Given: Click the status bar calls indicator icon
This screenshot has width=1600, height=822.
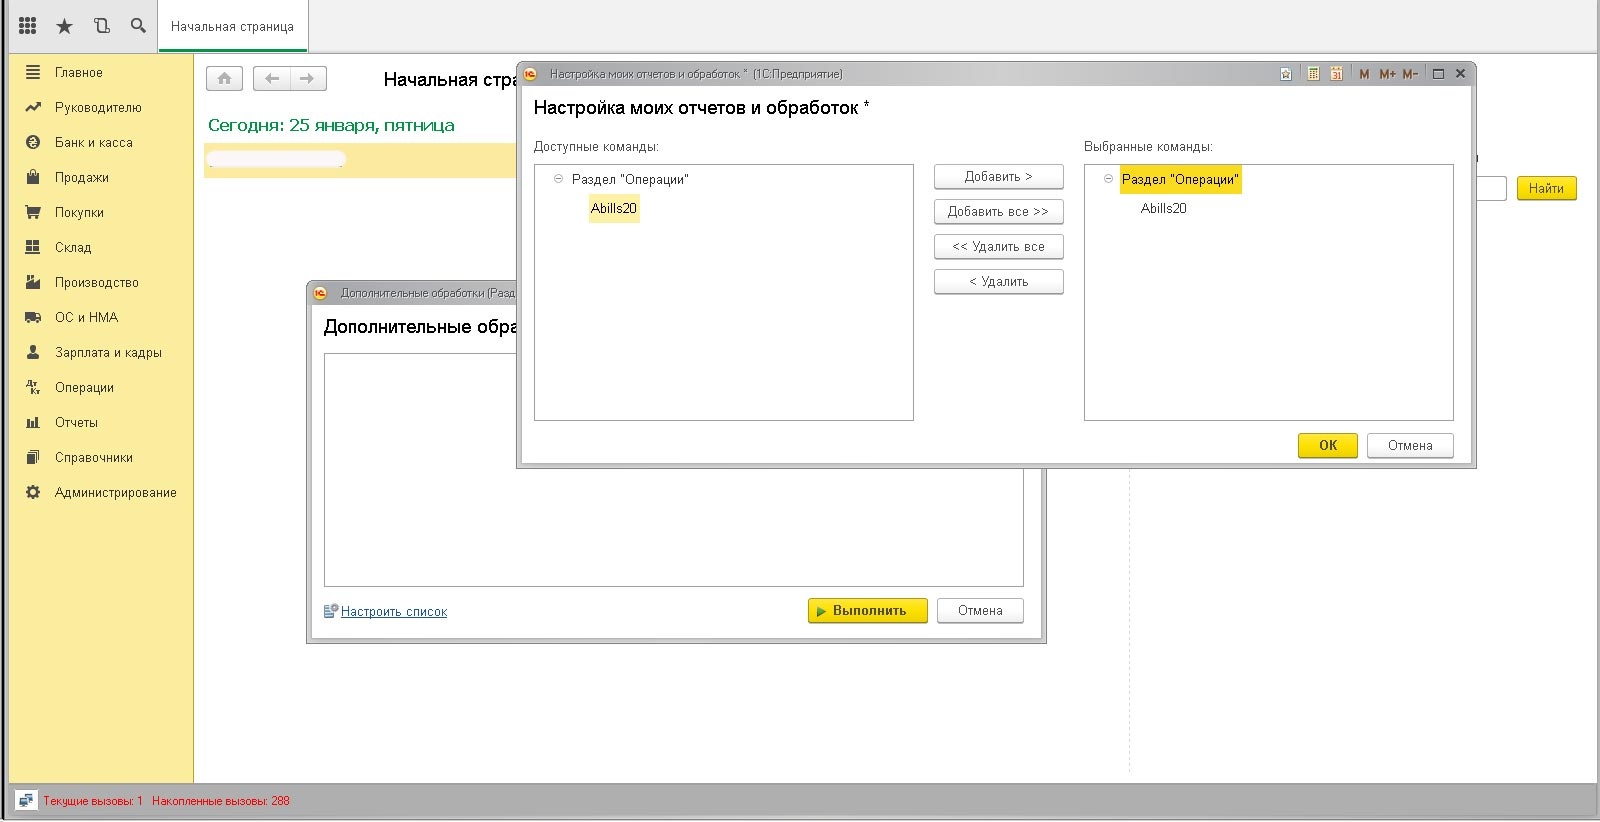Looking at the screenshot, I should (26, 800).
